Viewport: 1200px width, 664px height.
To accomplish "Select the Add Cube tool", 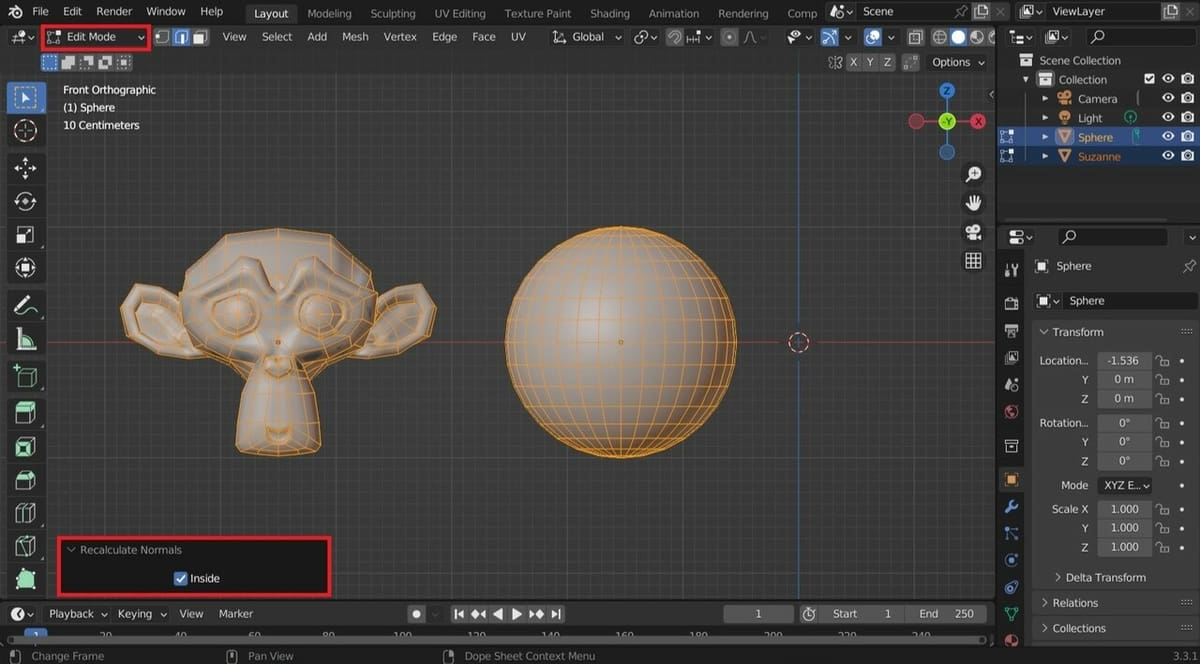I will (25, 376).
